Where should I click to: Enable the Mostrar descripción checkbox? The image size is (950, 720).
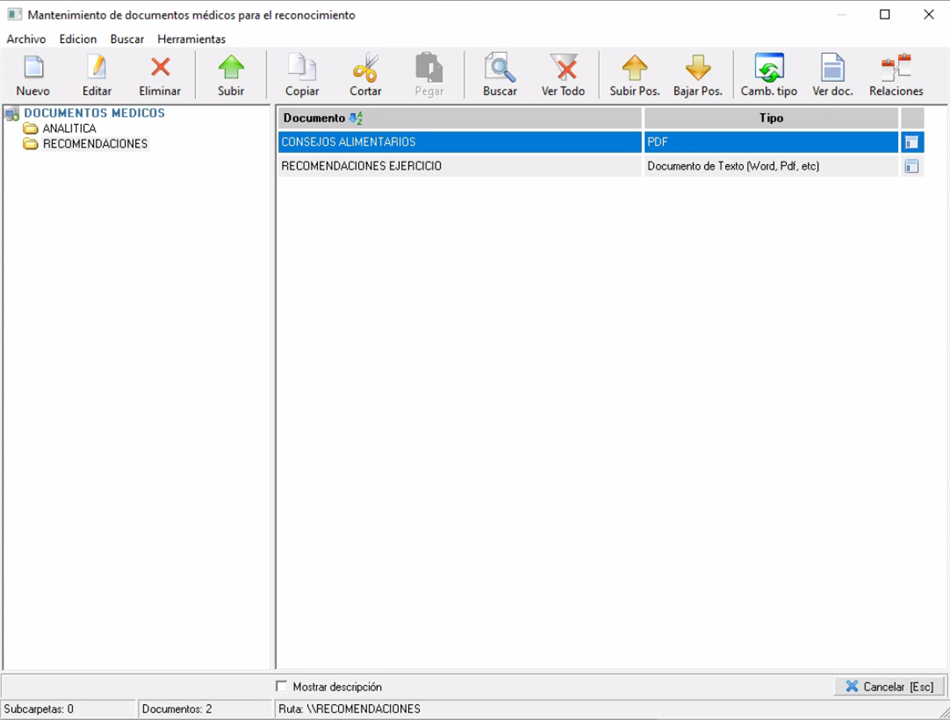[281, 687]
